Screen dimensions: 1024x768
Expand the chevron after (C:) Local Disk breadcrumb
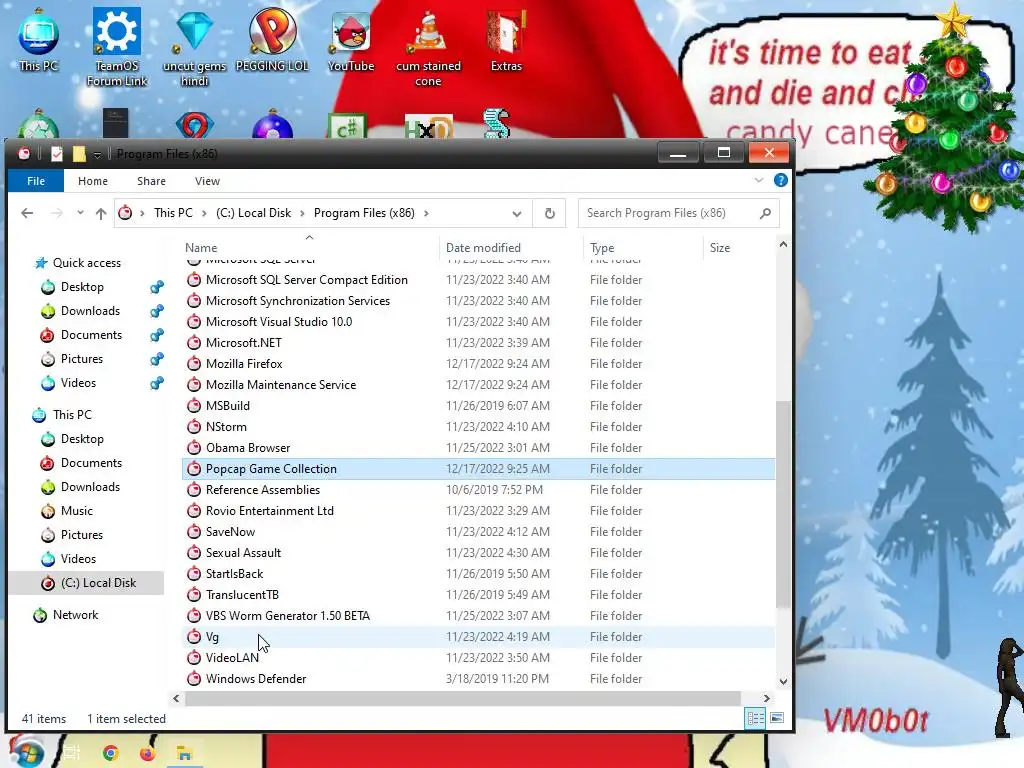click(x=302, y=213)
